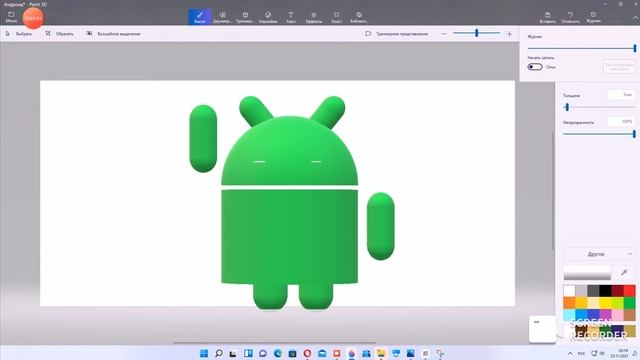Click the History (Журнал) timeline slider
The width and height of the screenshot is (640, 360).
pos(582,49)
